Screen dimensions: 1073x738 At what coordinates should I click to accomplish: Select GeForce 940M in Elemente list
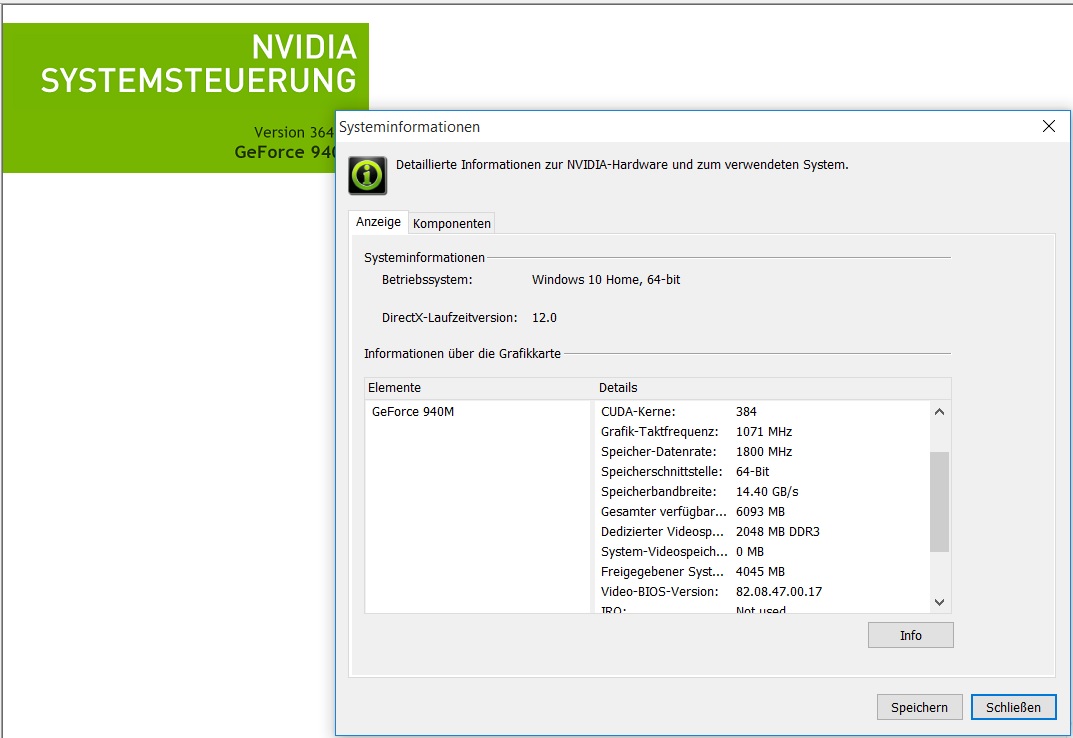point(413,411)
